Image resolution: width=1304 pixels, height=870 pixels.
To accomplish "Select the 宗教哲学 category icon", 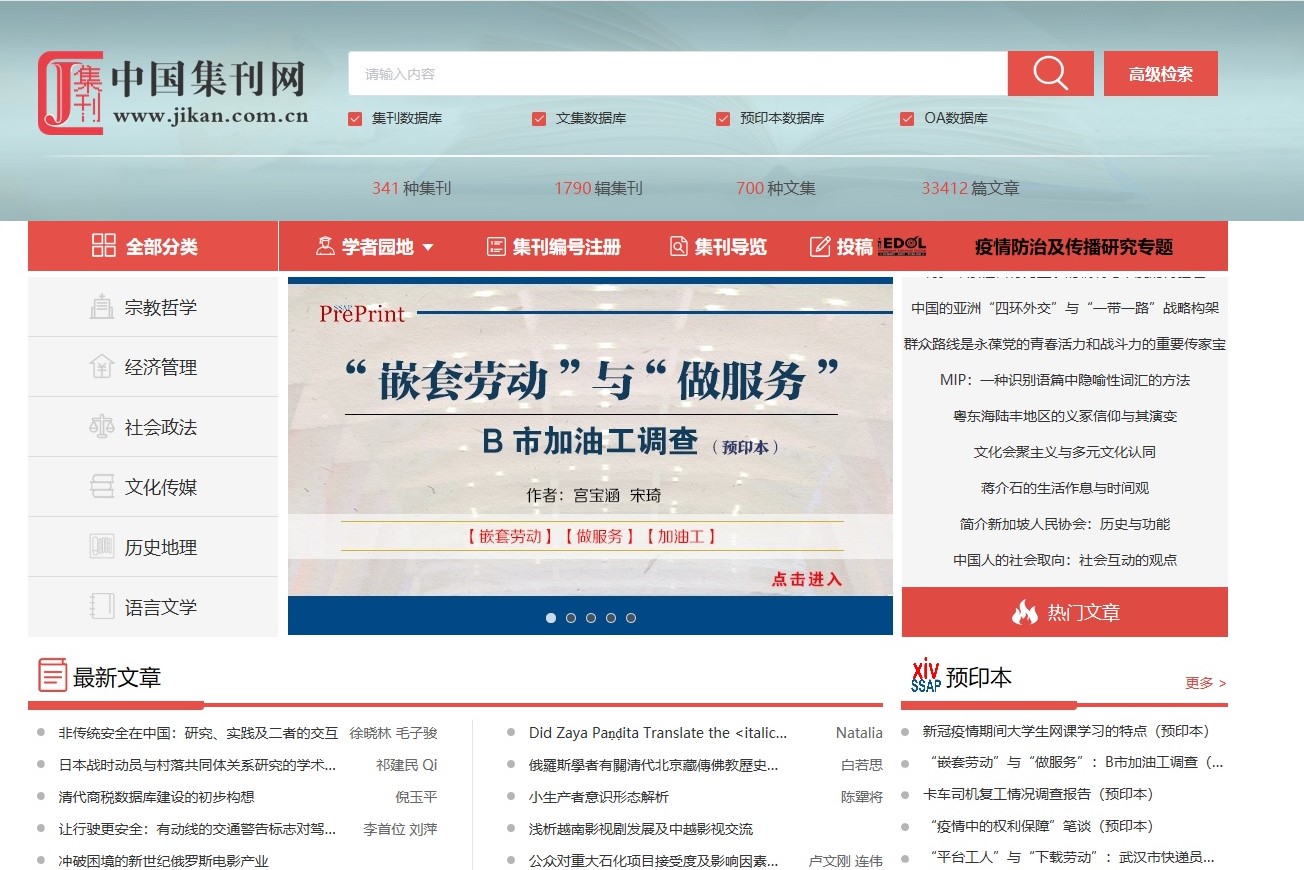I will (102, 307).
